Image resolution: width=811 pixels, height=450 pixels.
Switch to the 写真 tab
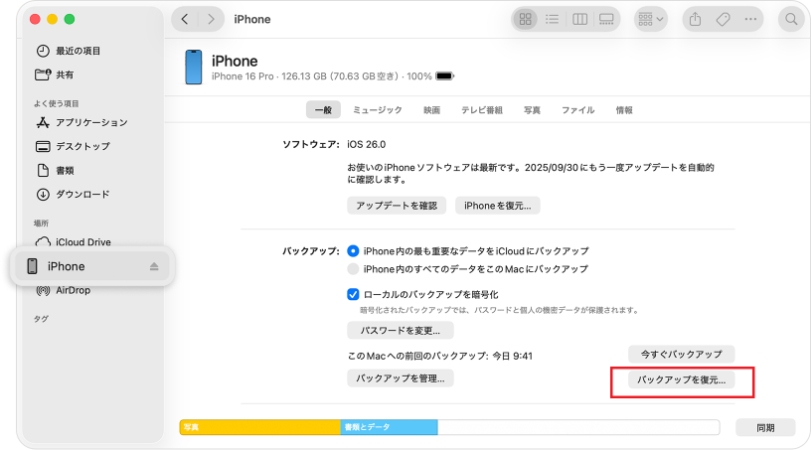tap(532, 110)
